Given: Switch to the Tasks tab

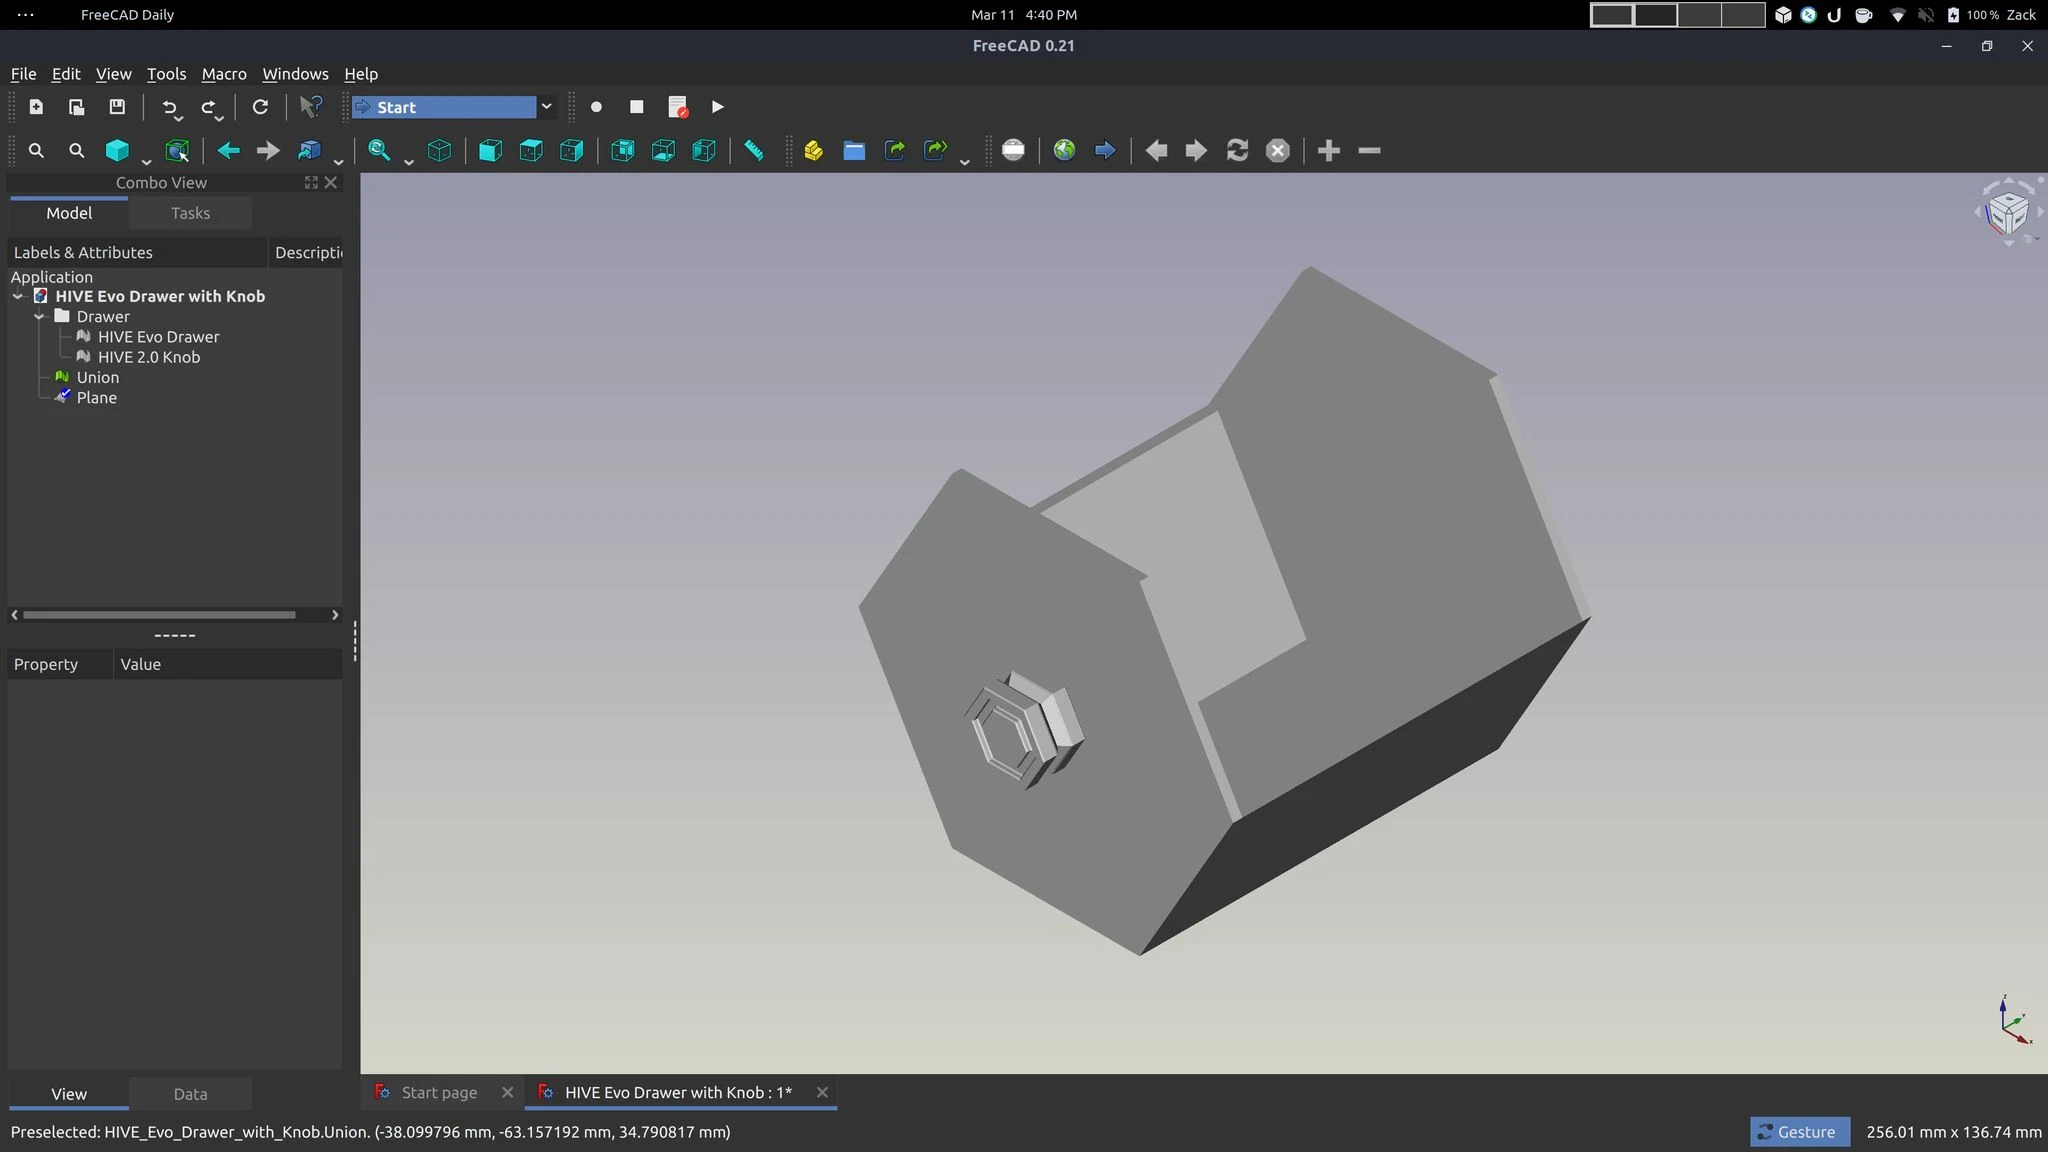Looking at the screenshot, I should click(190, 213).
